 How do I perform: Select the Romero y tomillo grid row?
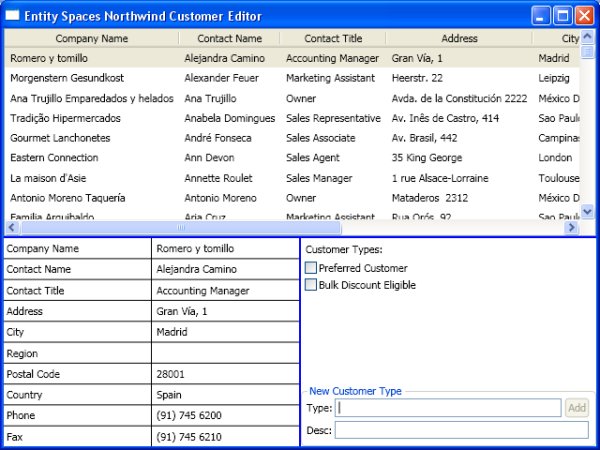pyautogui.click(x=292, y=58)
